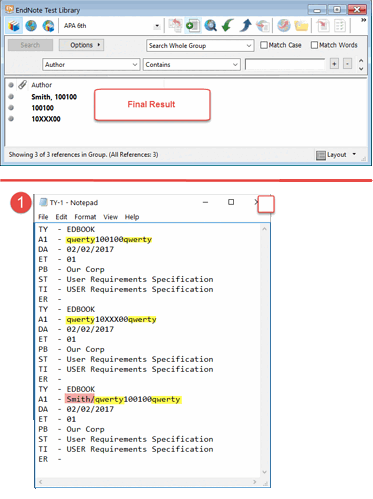Click the Insert Citation icon
The width and height of the screenshot is (373, 499).
coord(323,26)
